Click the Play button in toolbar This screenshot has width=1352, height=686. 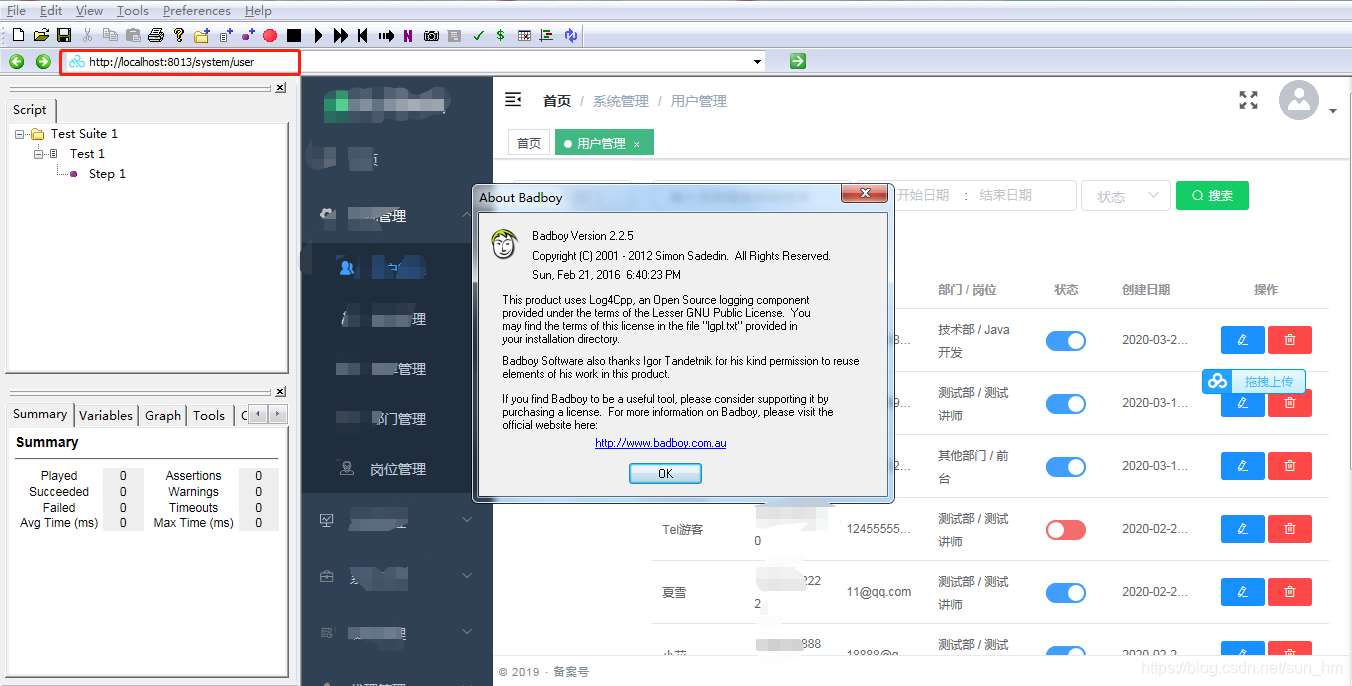tap(318, 35)
